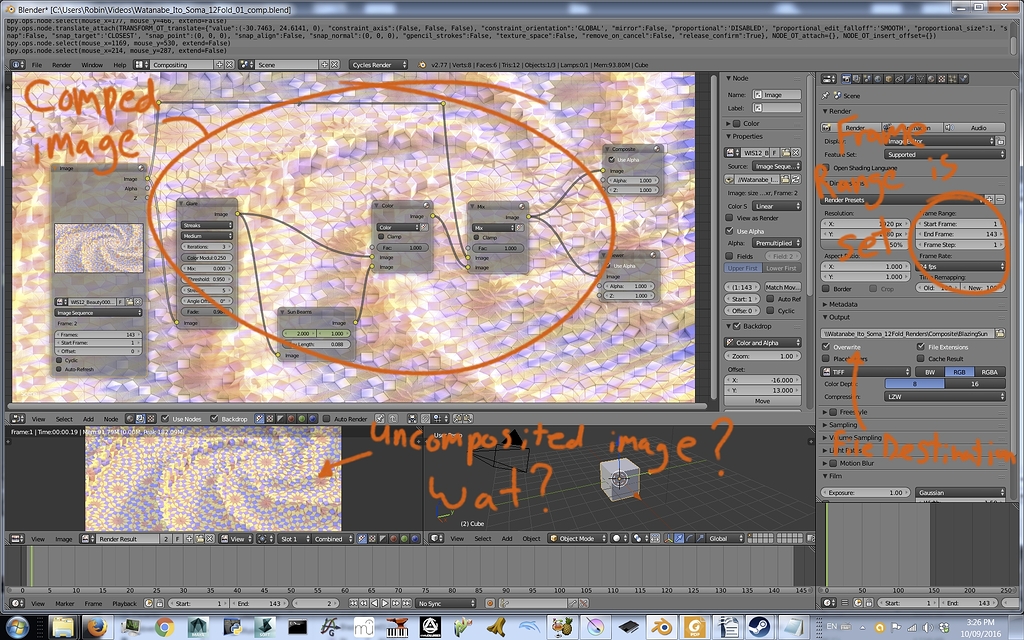Expand the Metadata panel
The height and width of the screenshot is (640, 1024).
[x=843, y=304]
